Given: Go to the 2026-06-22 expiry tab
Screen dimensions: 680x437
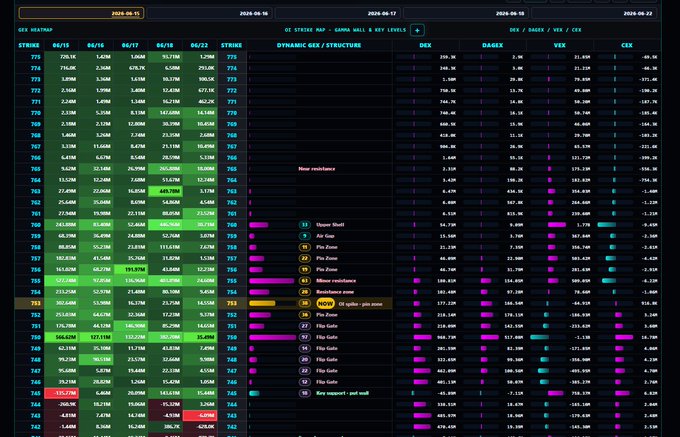Looking at the screenshot, I should pos(594,13).
